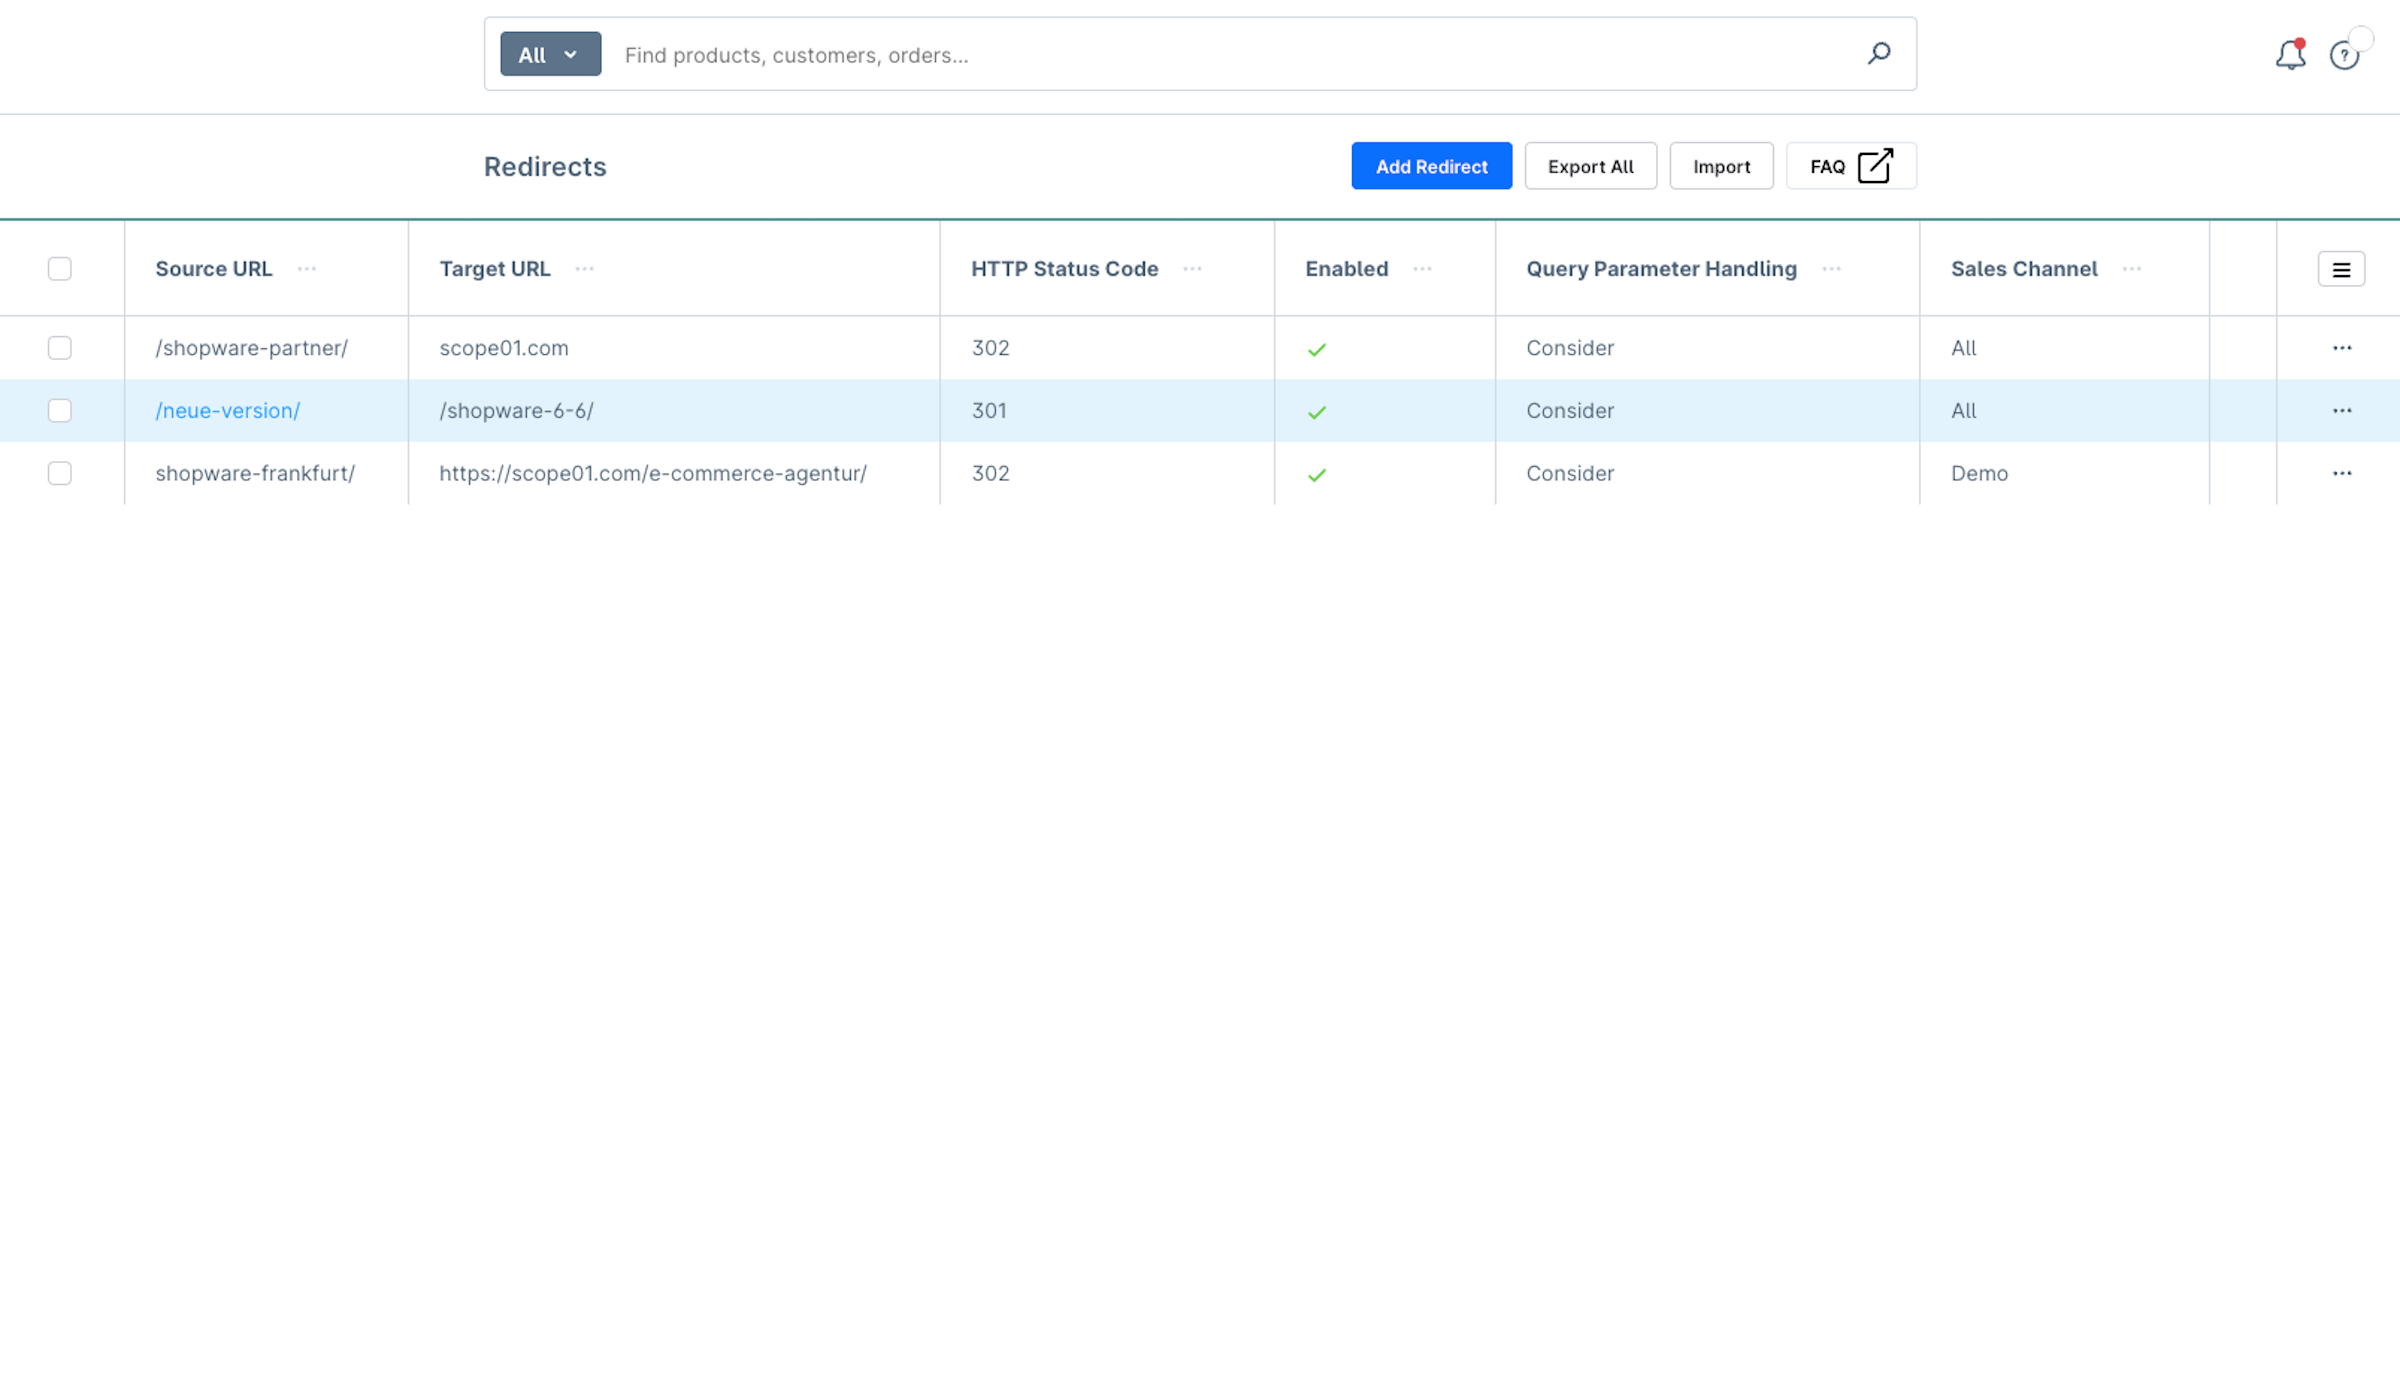This screenshot has height=1375, width=2400.
Task: Open Sales Channel column options dots
Action: pyautogui.click(x=2131, y=268)
